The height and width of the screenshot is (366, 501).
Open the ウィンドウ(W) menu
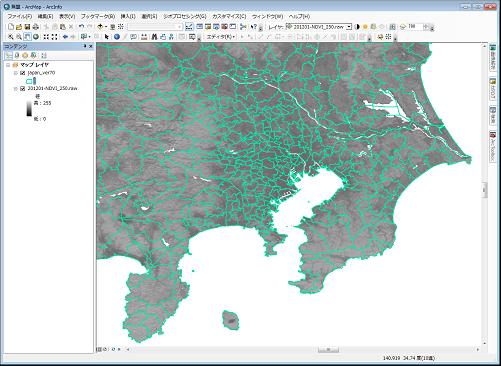(267, 16)
